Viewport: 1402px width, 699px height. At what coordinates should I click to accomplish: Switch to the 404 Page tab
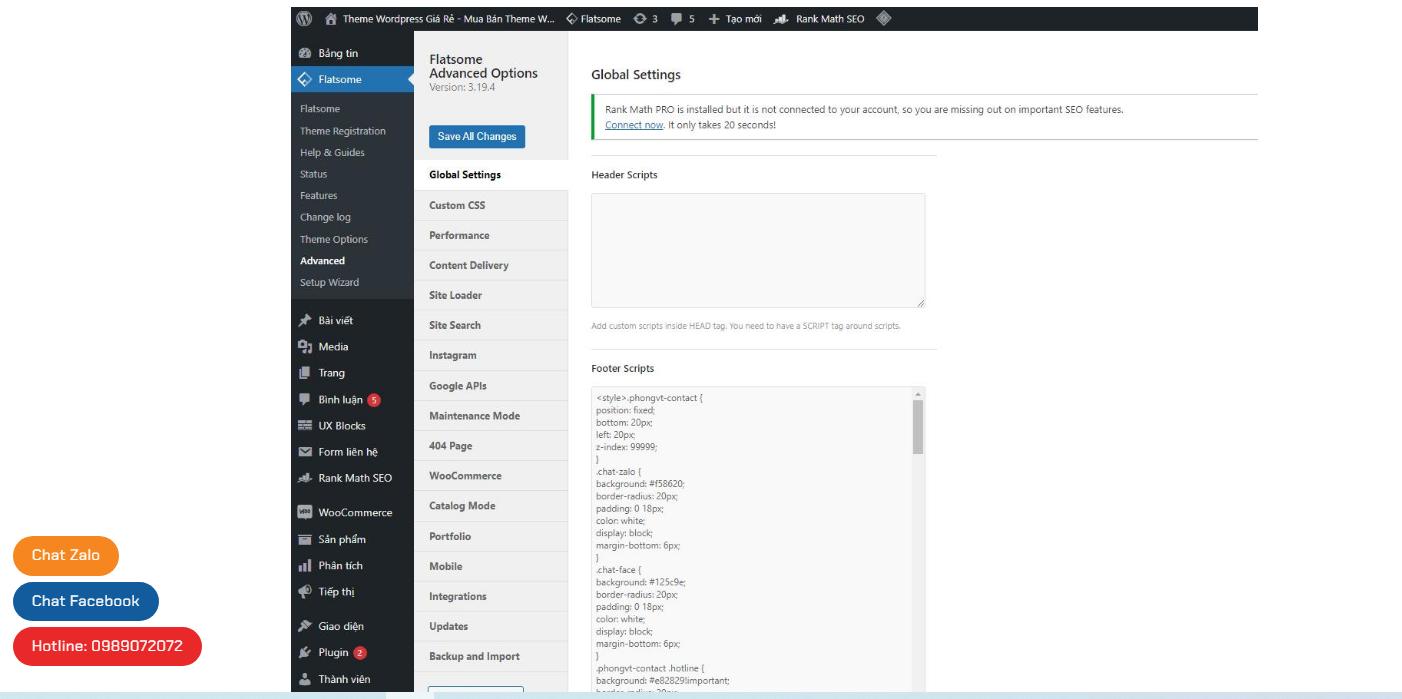(x=491, y=446)
